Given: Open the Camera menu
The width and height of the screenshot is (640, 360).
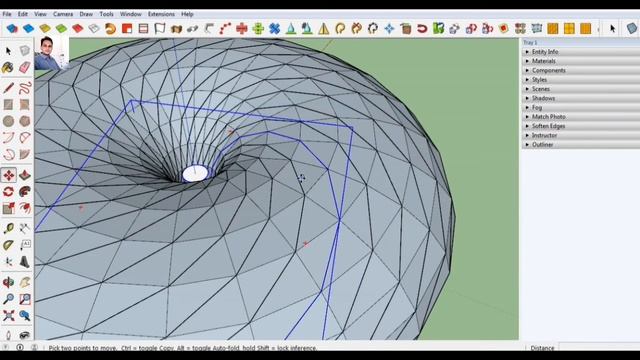Looking at the screenshot, I should click(x=63, y=14).
